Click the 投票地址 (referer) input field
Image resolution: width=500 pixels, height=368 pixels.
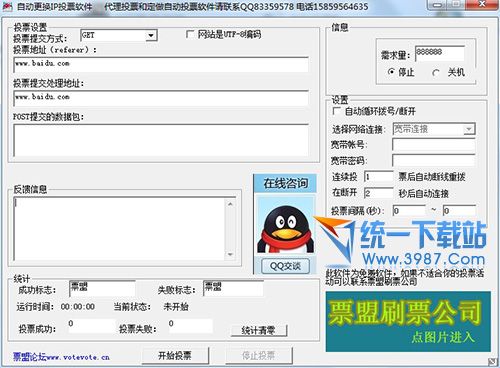[x=161, y=65]
